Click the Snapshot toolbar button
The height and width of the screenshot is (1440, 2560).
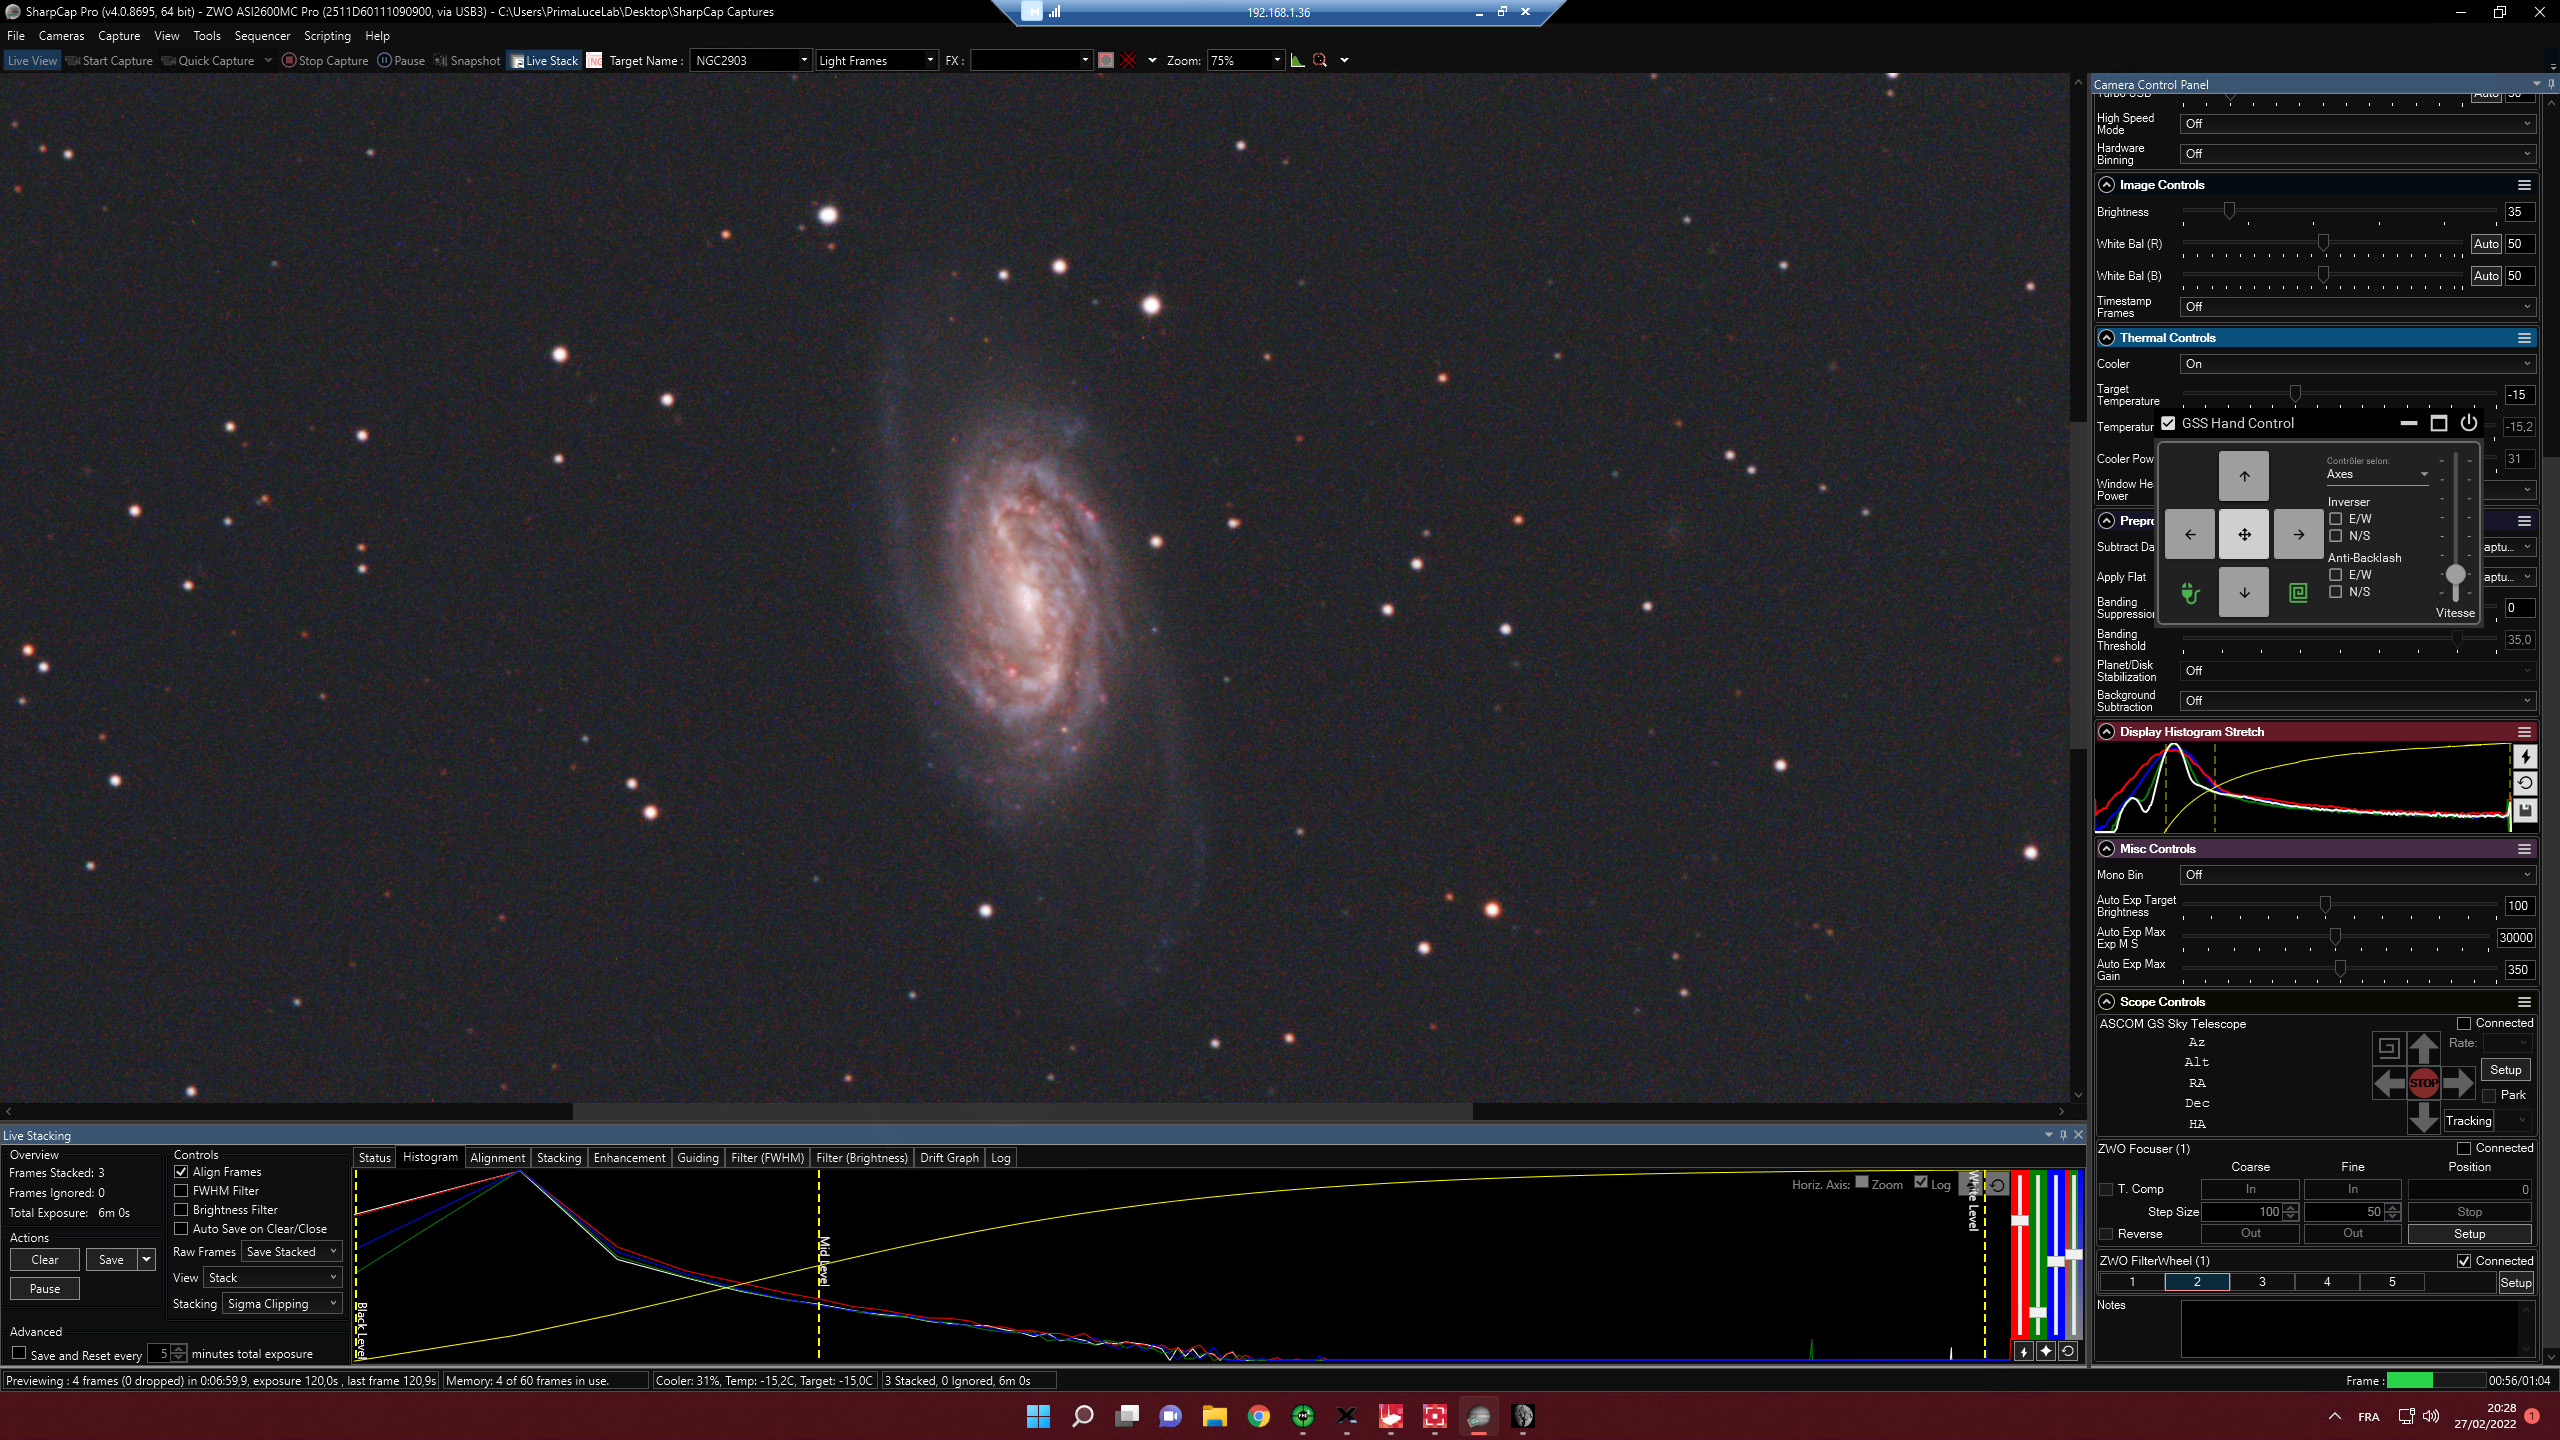click(467, 61)
